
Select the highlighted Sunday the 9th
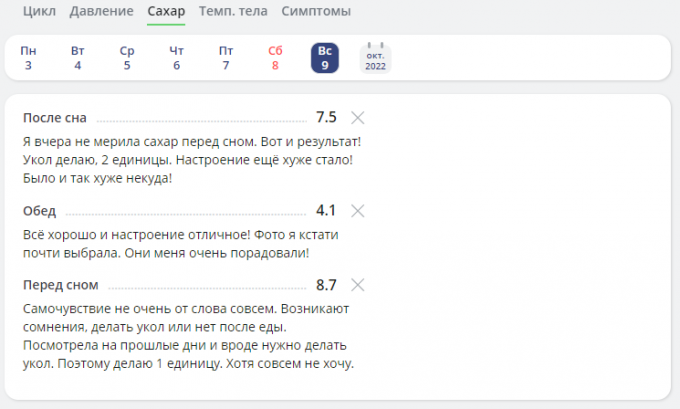point(324,58)
